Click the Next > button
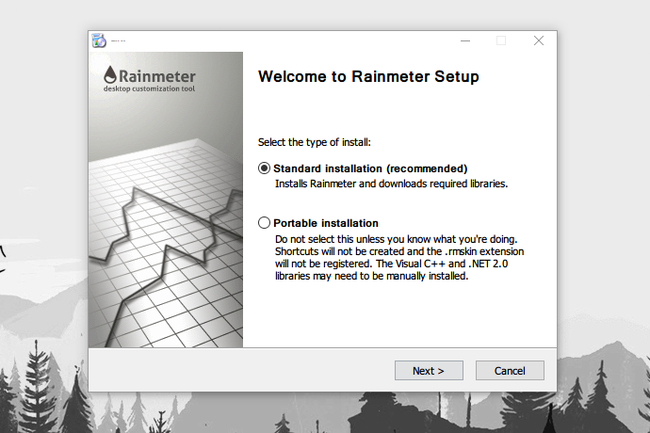The height and width of the screenshot is (433, 650). (429, 370)
